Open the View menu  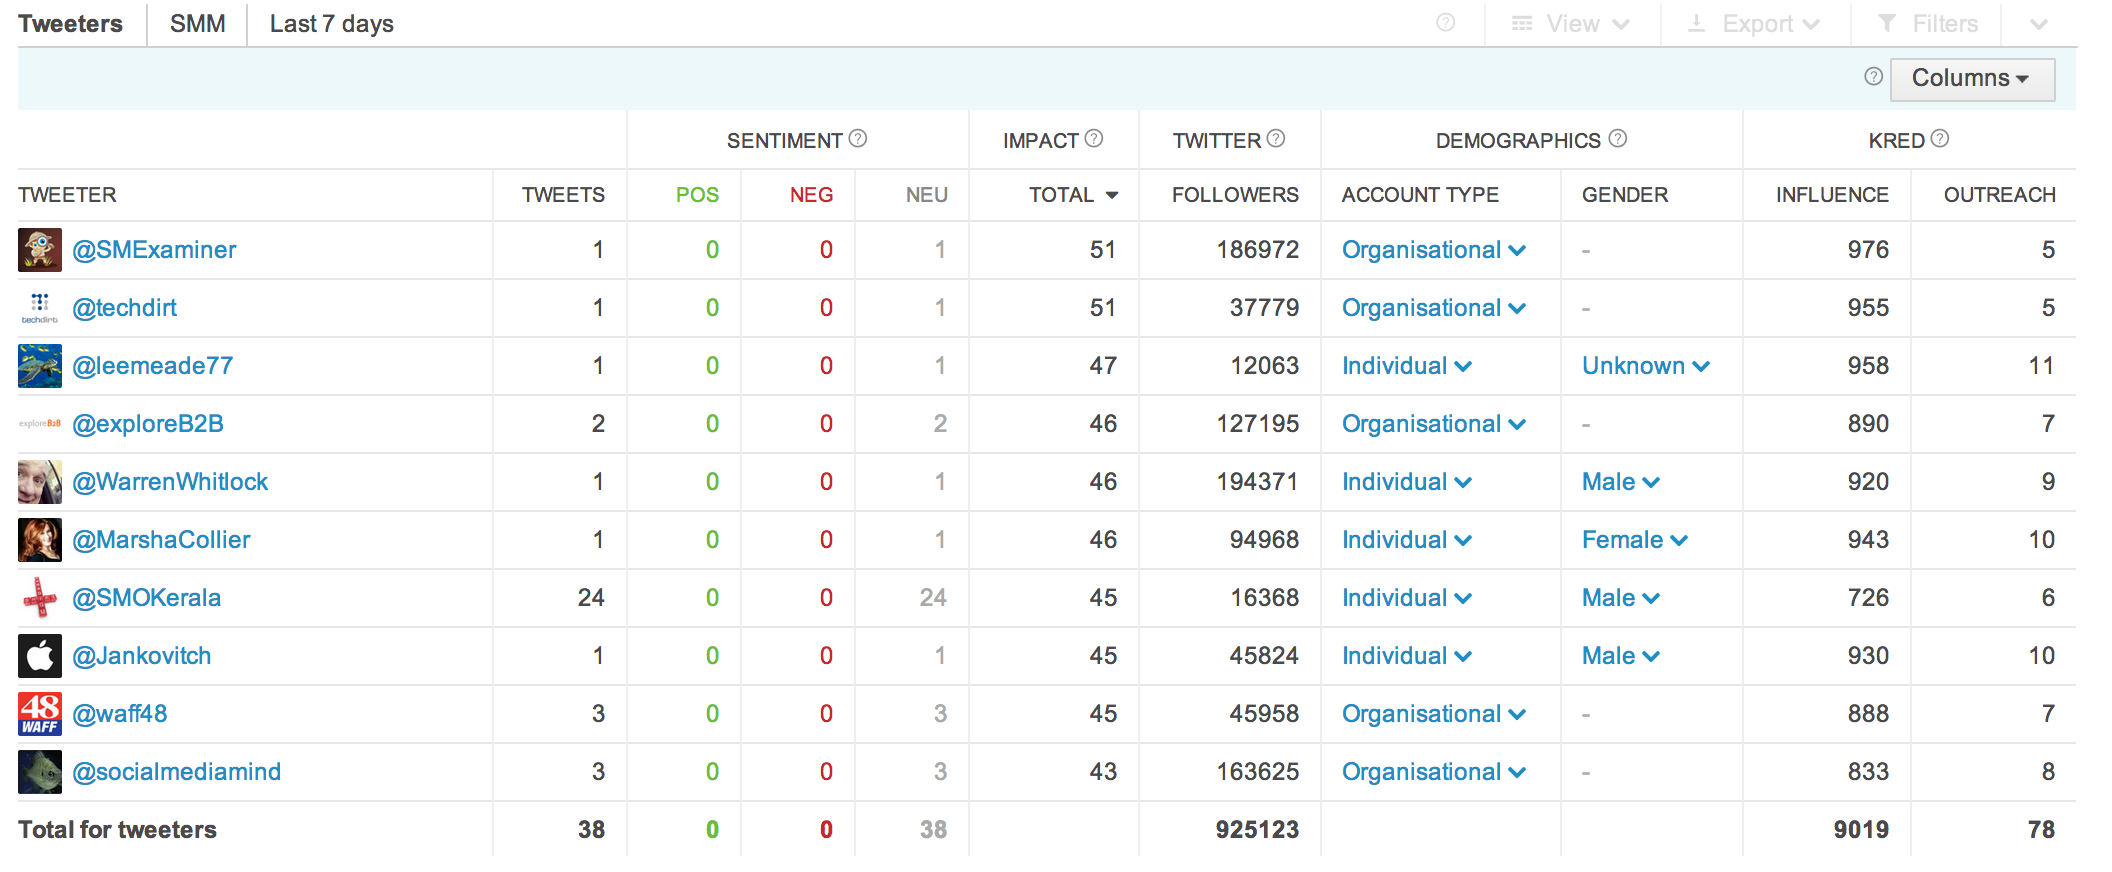(1571, 24)
